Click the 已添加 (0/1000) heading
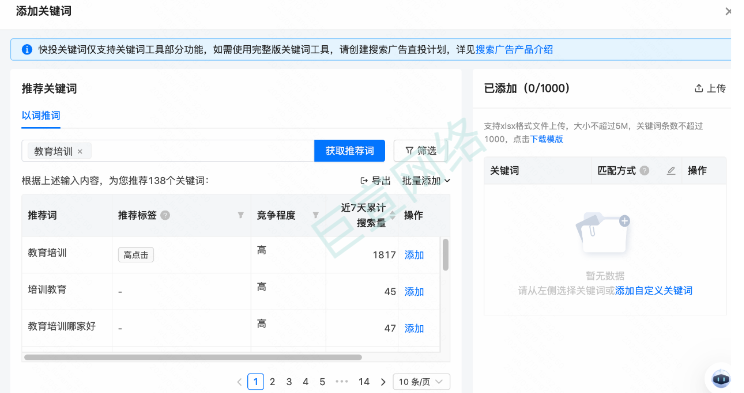This screenshot has width=744, height=393. coord(527,88)
